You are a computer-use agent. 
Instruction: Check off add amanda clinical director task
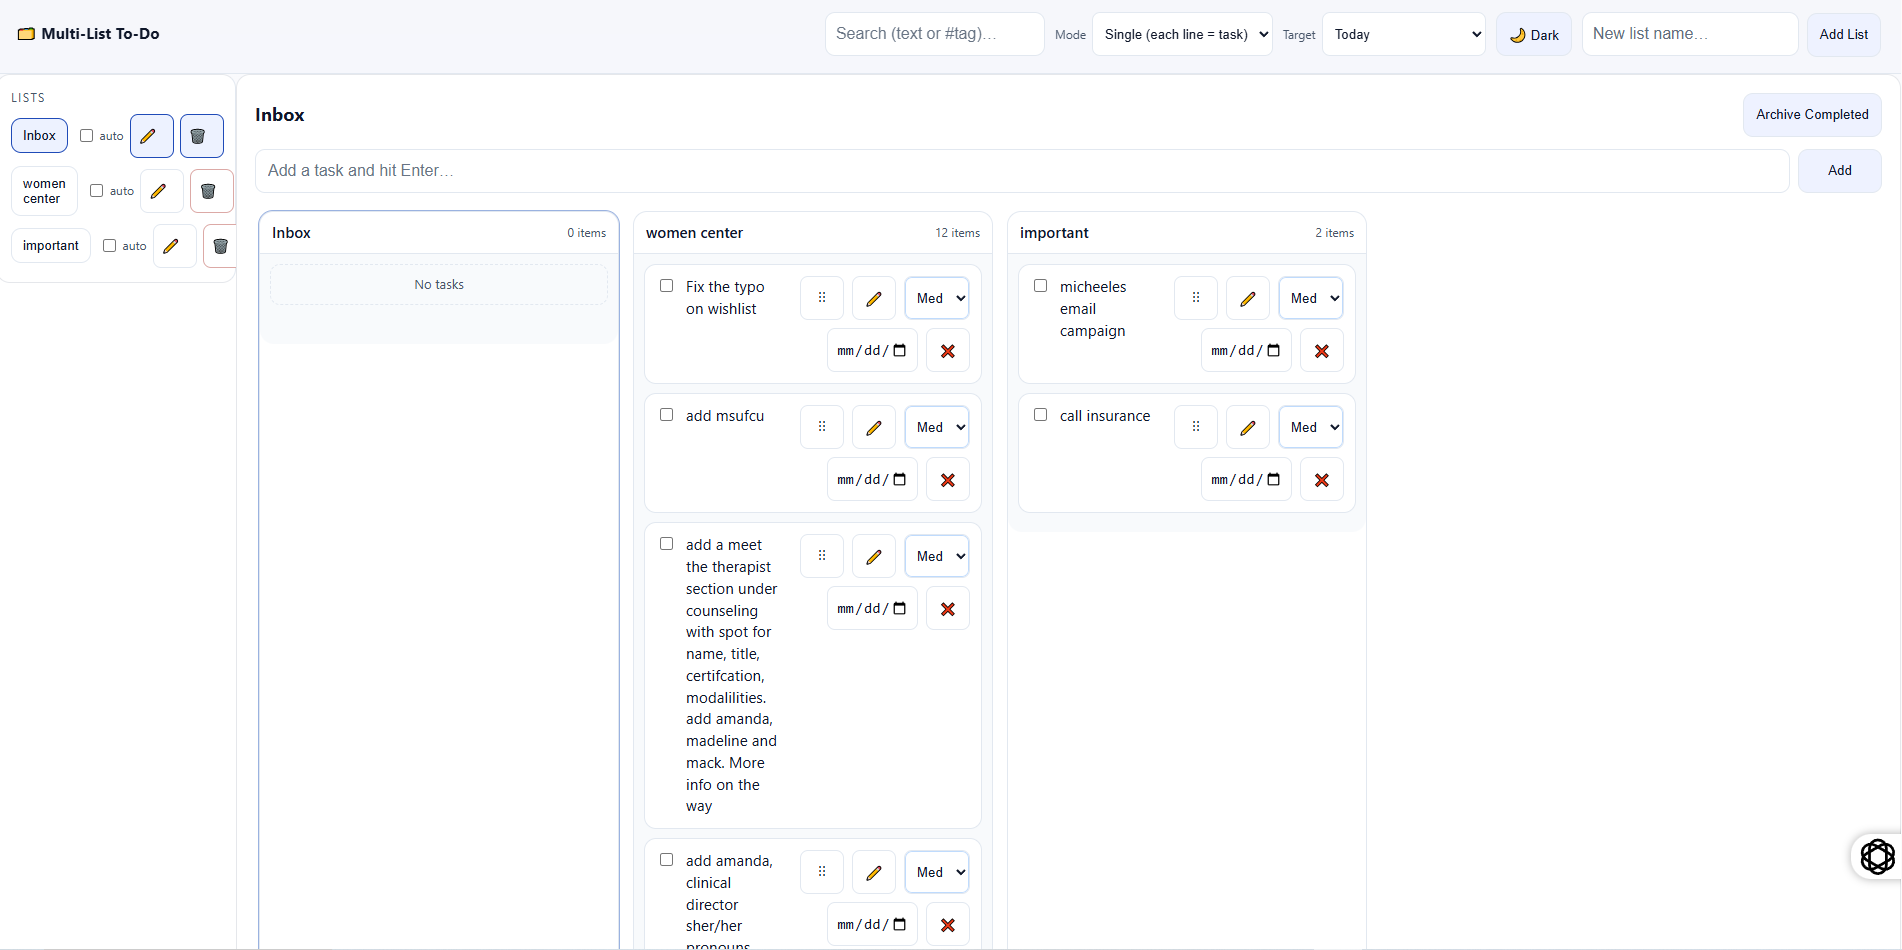tap(667, 860)
